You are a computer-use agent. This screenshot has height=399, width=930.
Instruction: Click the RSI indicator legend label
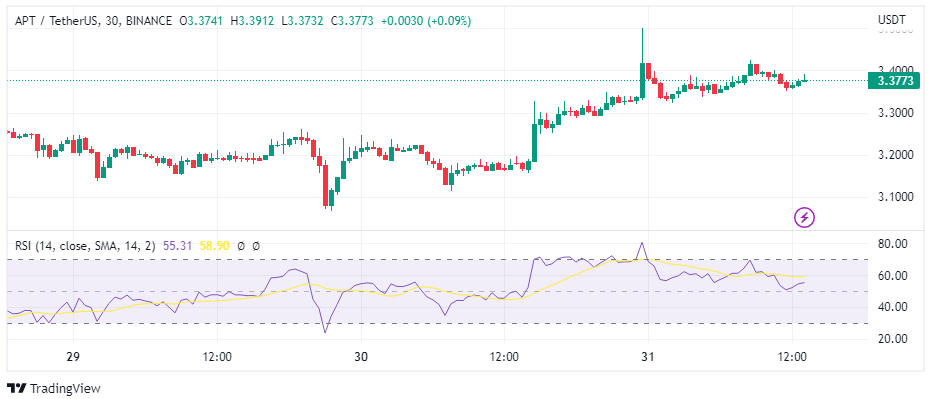pos(86,245)
